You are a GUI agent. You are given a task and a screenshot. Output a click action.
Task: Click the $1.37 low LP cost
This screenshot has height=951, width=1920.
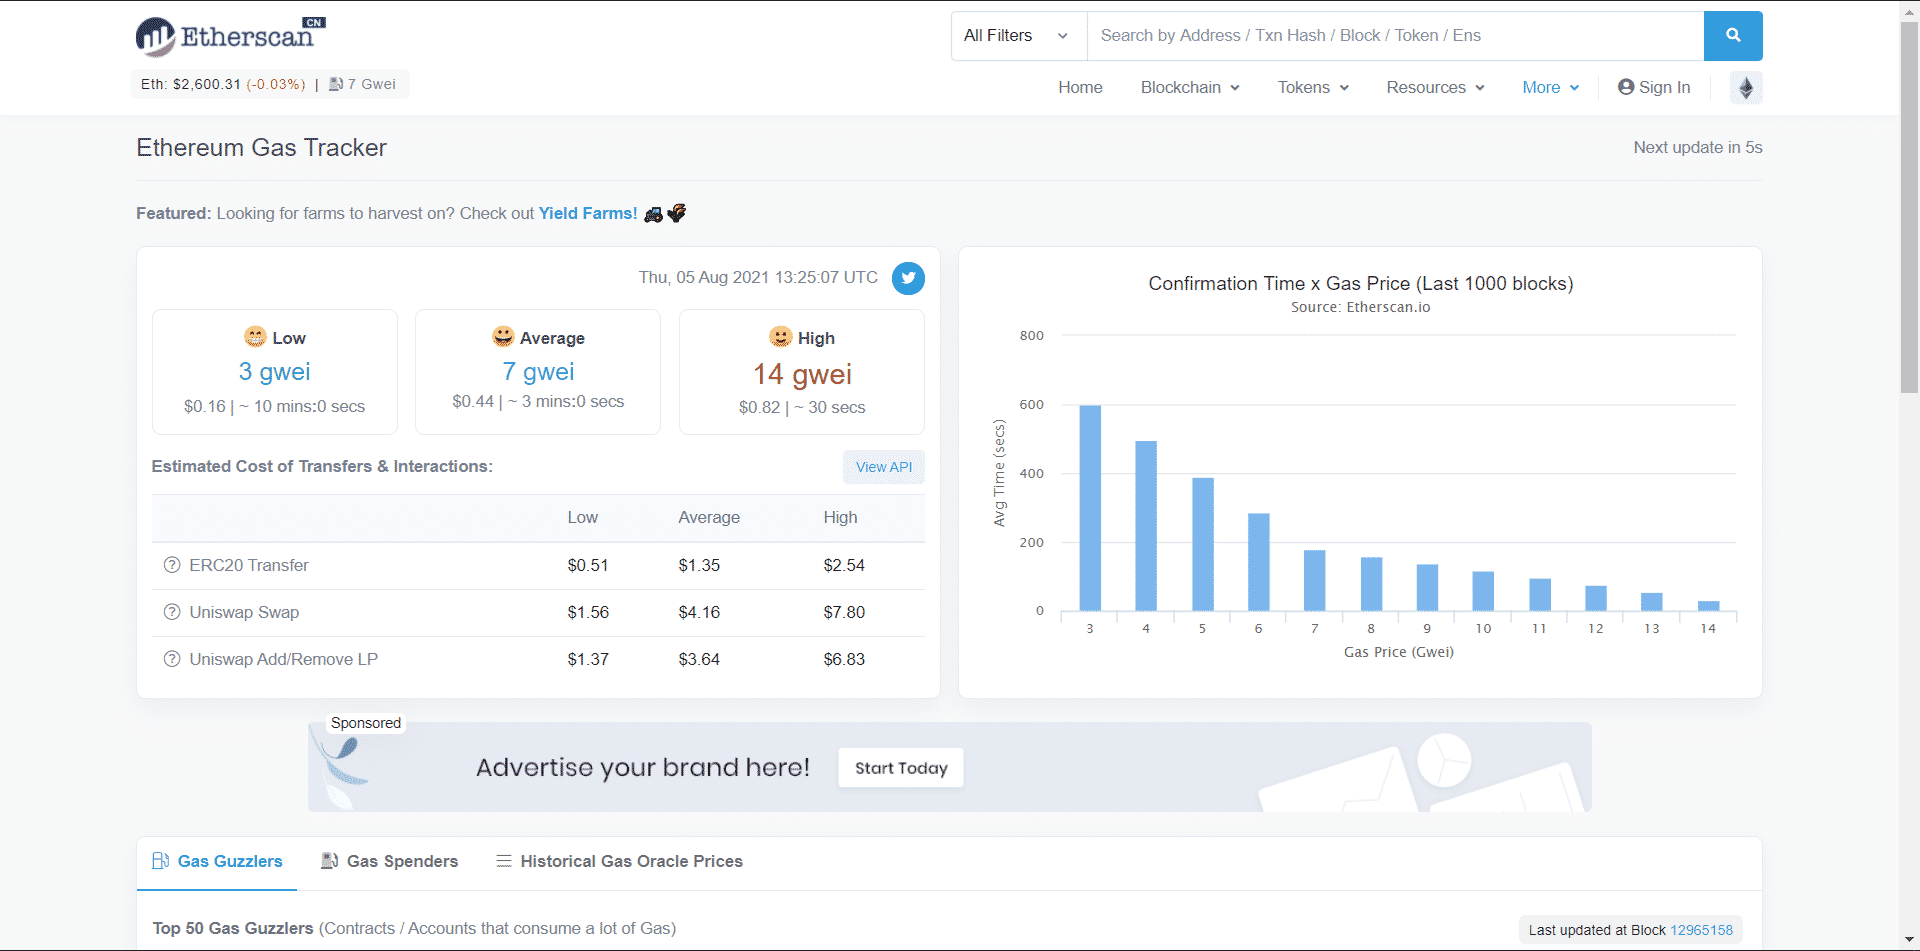click(588, 659)
